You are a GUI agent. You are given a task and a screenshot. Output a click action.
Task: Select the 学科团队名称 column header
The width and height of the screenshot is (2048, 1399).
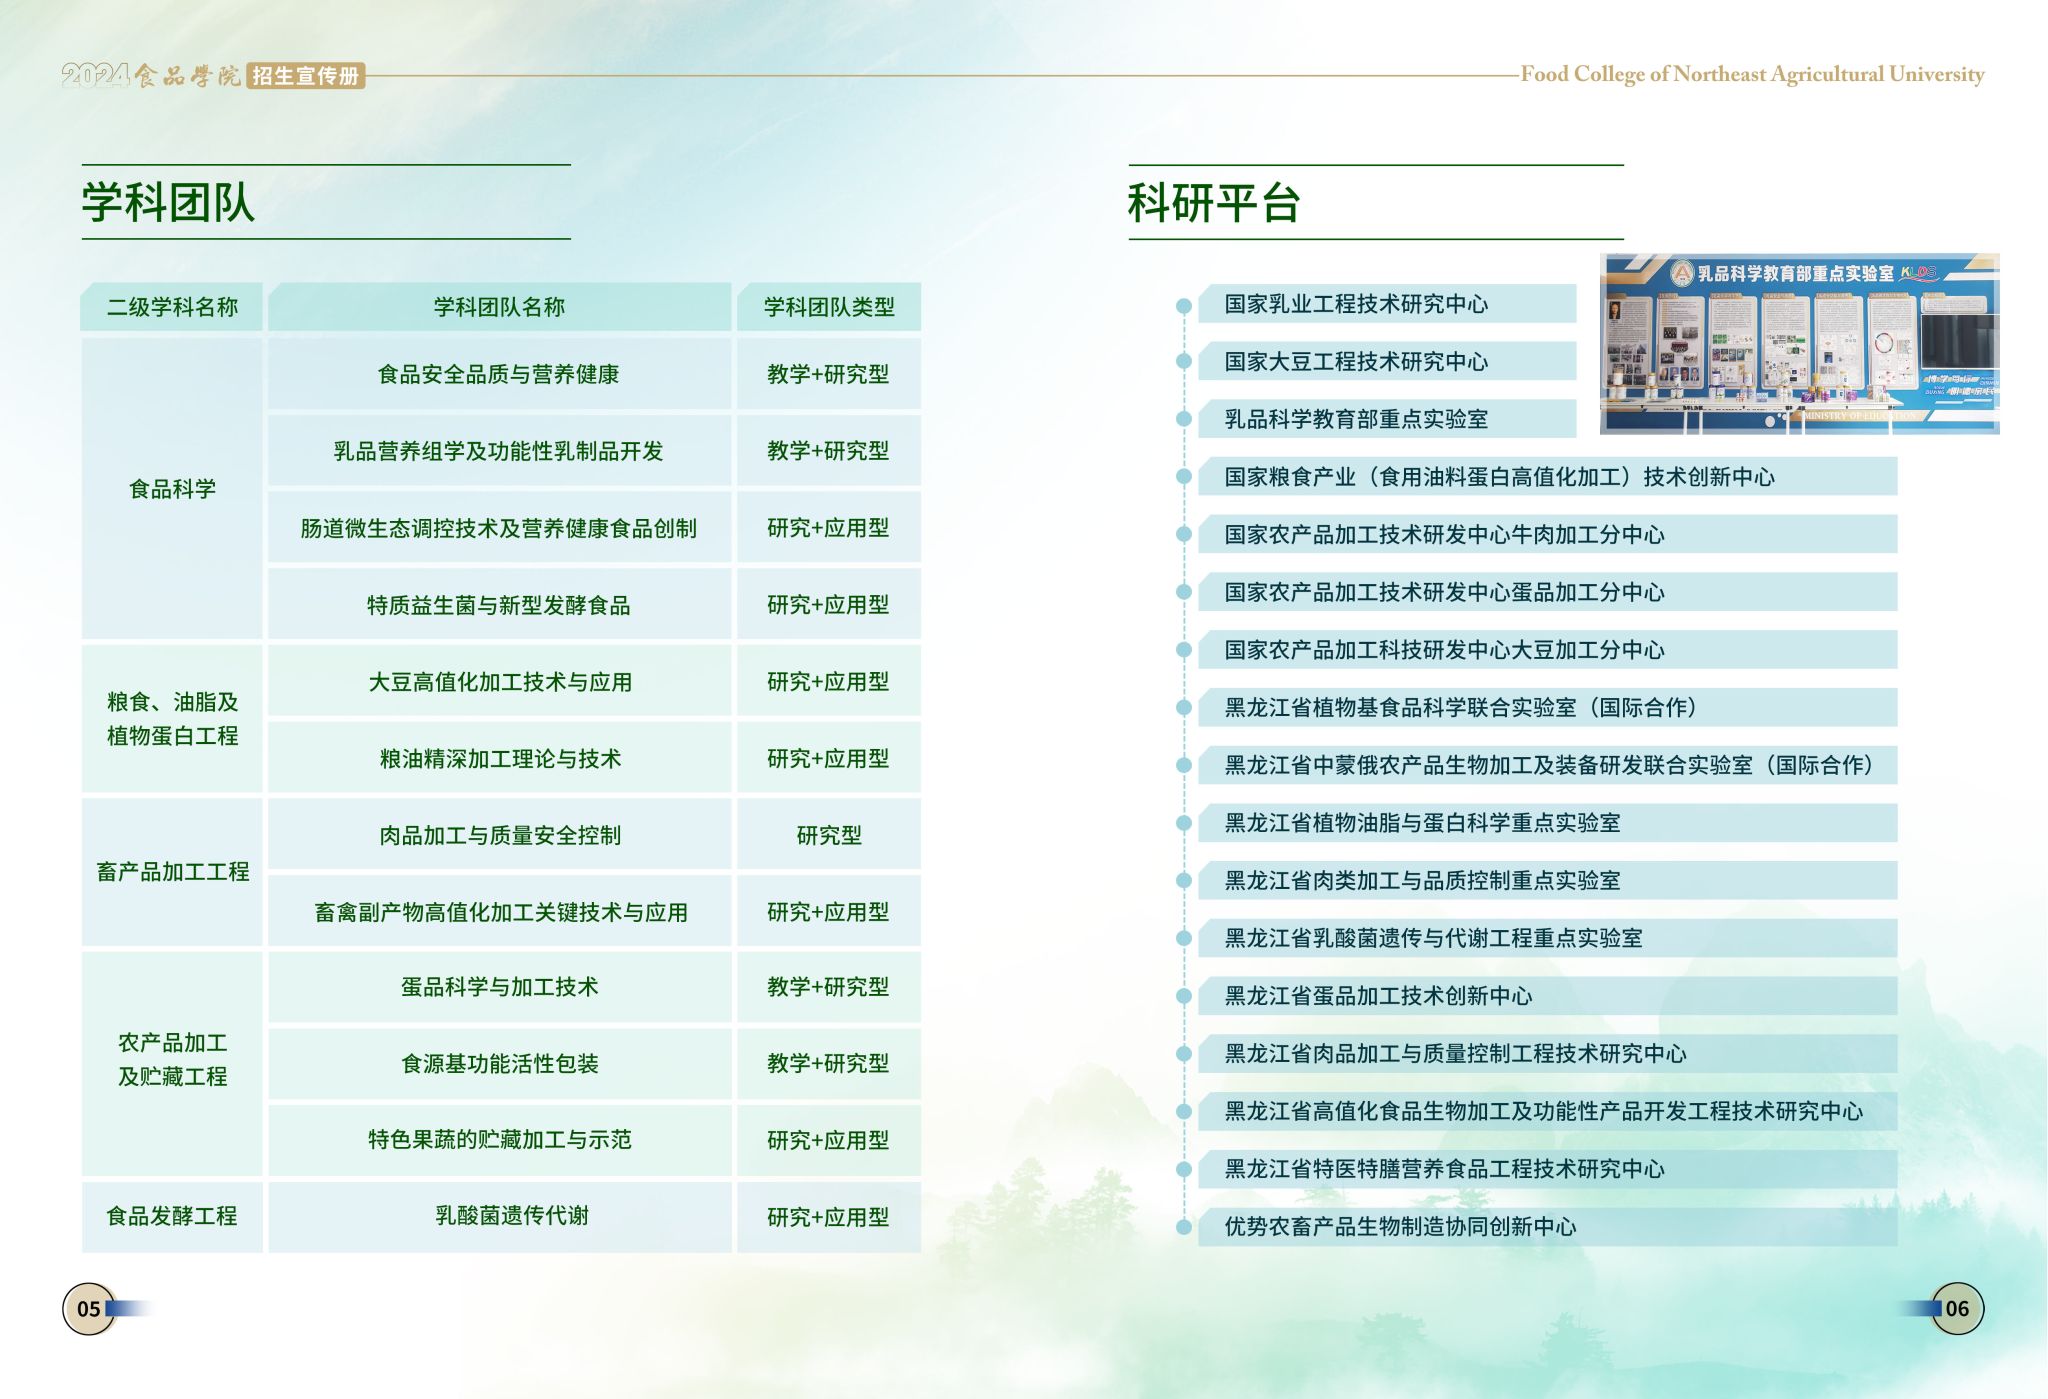pyautogui.click(x=499, y=307)
